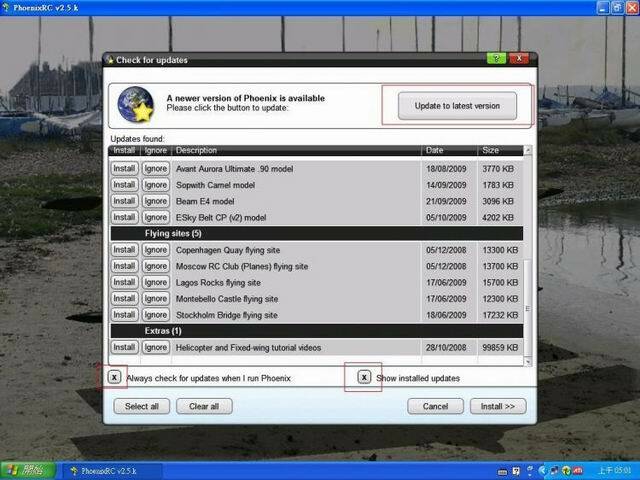Toggle Show installed updates checkbox
The width and height of the screenshot is (640, 480).
(364, 377)
